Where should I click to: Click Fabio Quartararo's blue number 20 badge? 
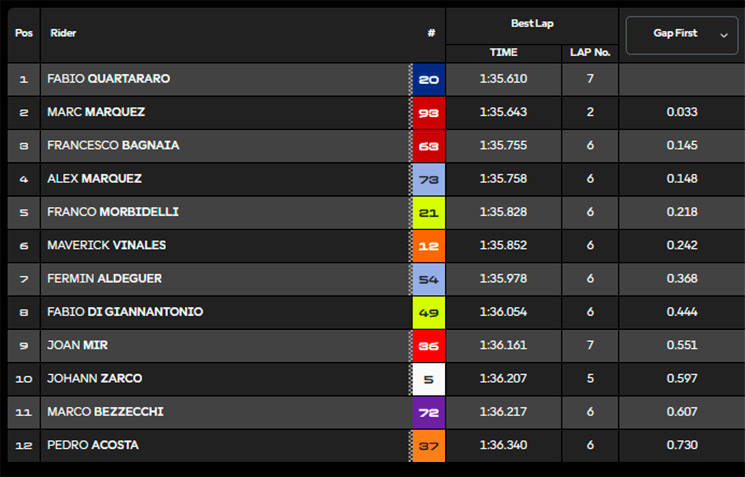tap(429, 79)
